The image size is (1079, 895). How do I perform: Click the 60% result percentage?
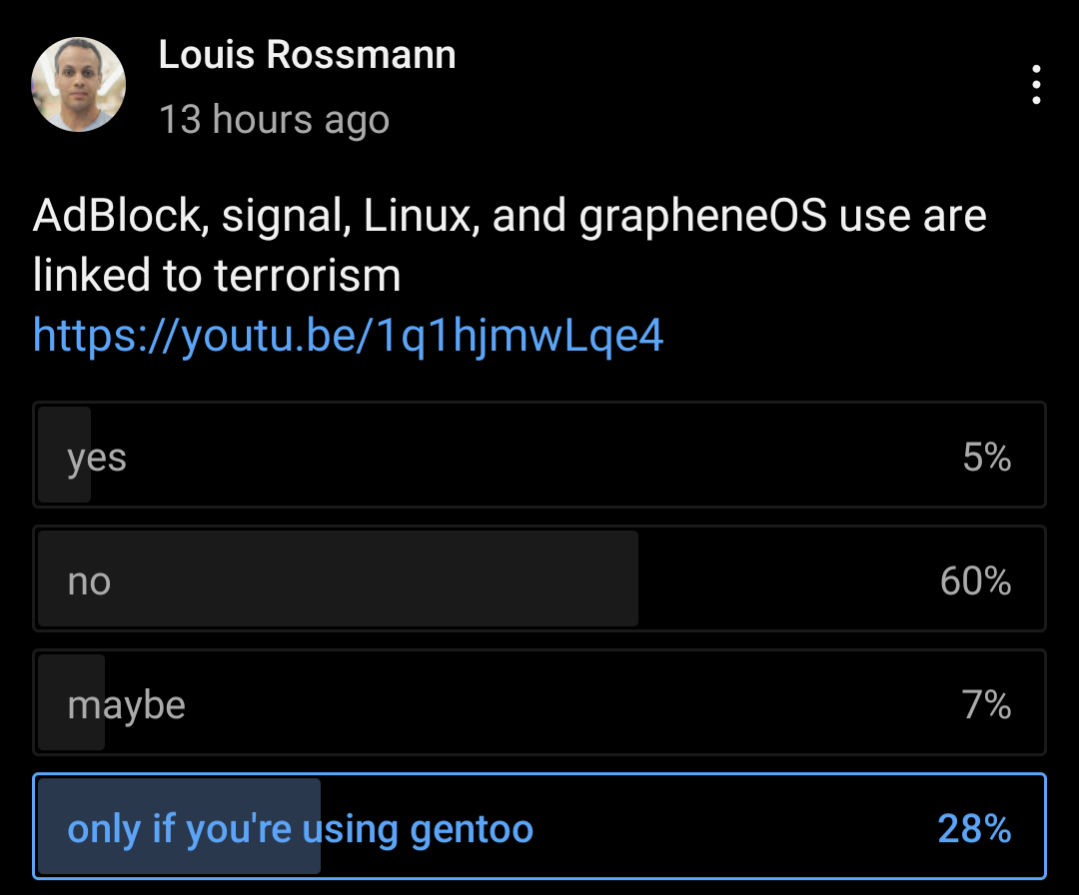pos(976,581)
